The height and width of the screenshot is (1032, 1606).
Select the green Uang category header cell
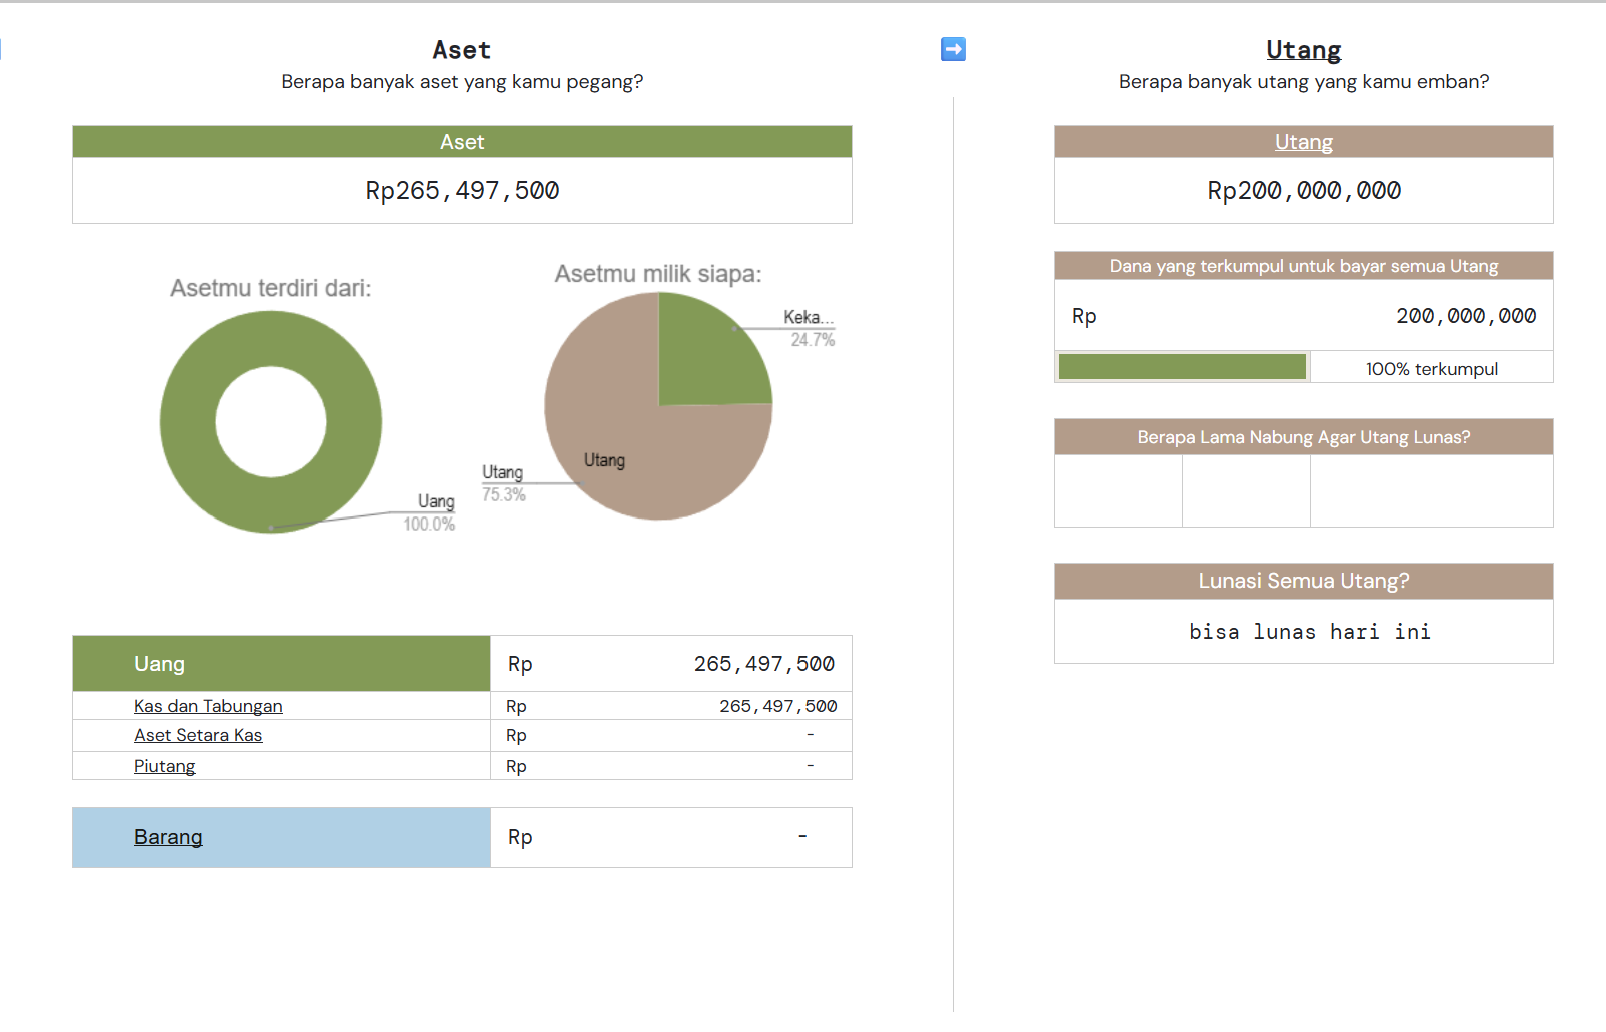281,664
